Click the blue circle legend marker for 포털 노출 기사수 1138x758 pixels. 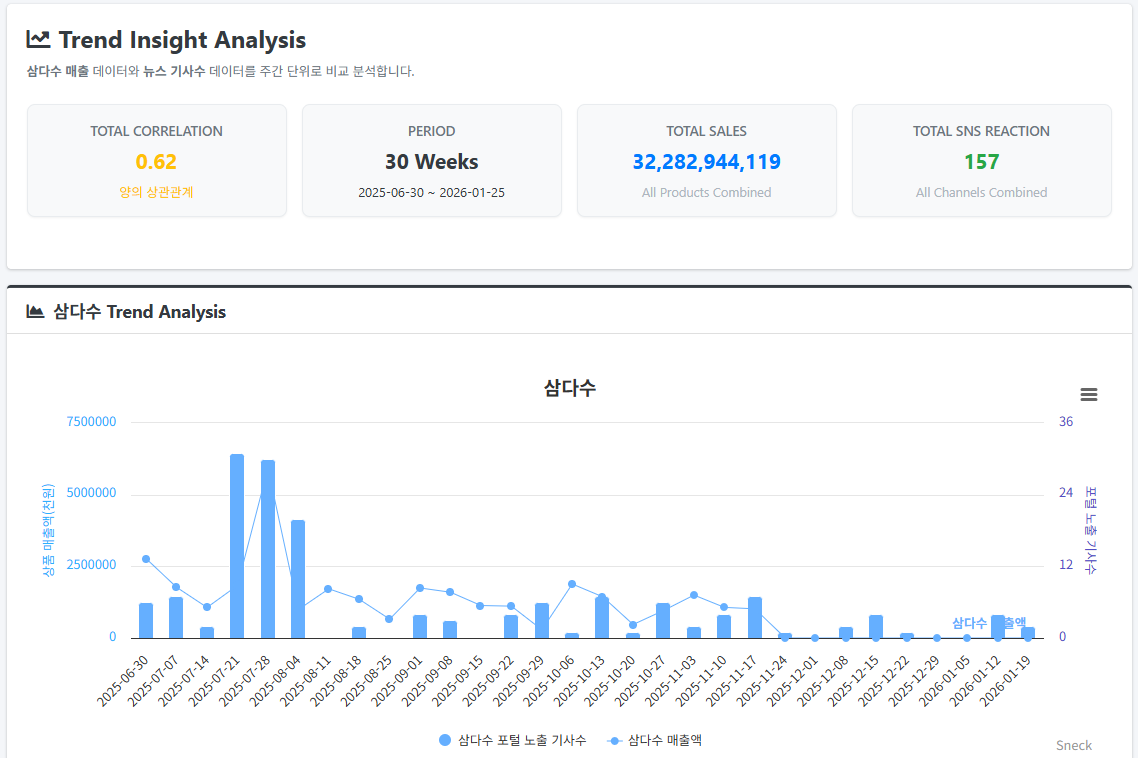445,740
